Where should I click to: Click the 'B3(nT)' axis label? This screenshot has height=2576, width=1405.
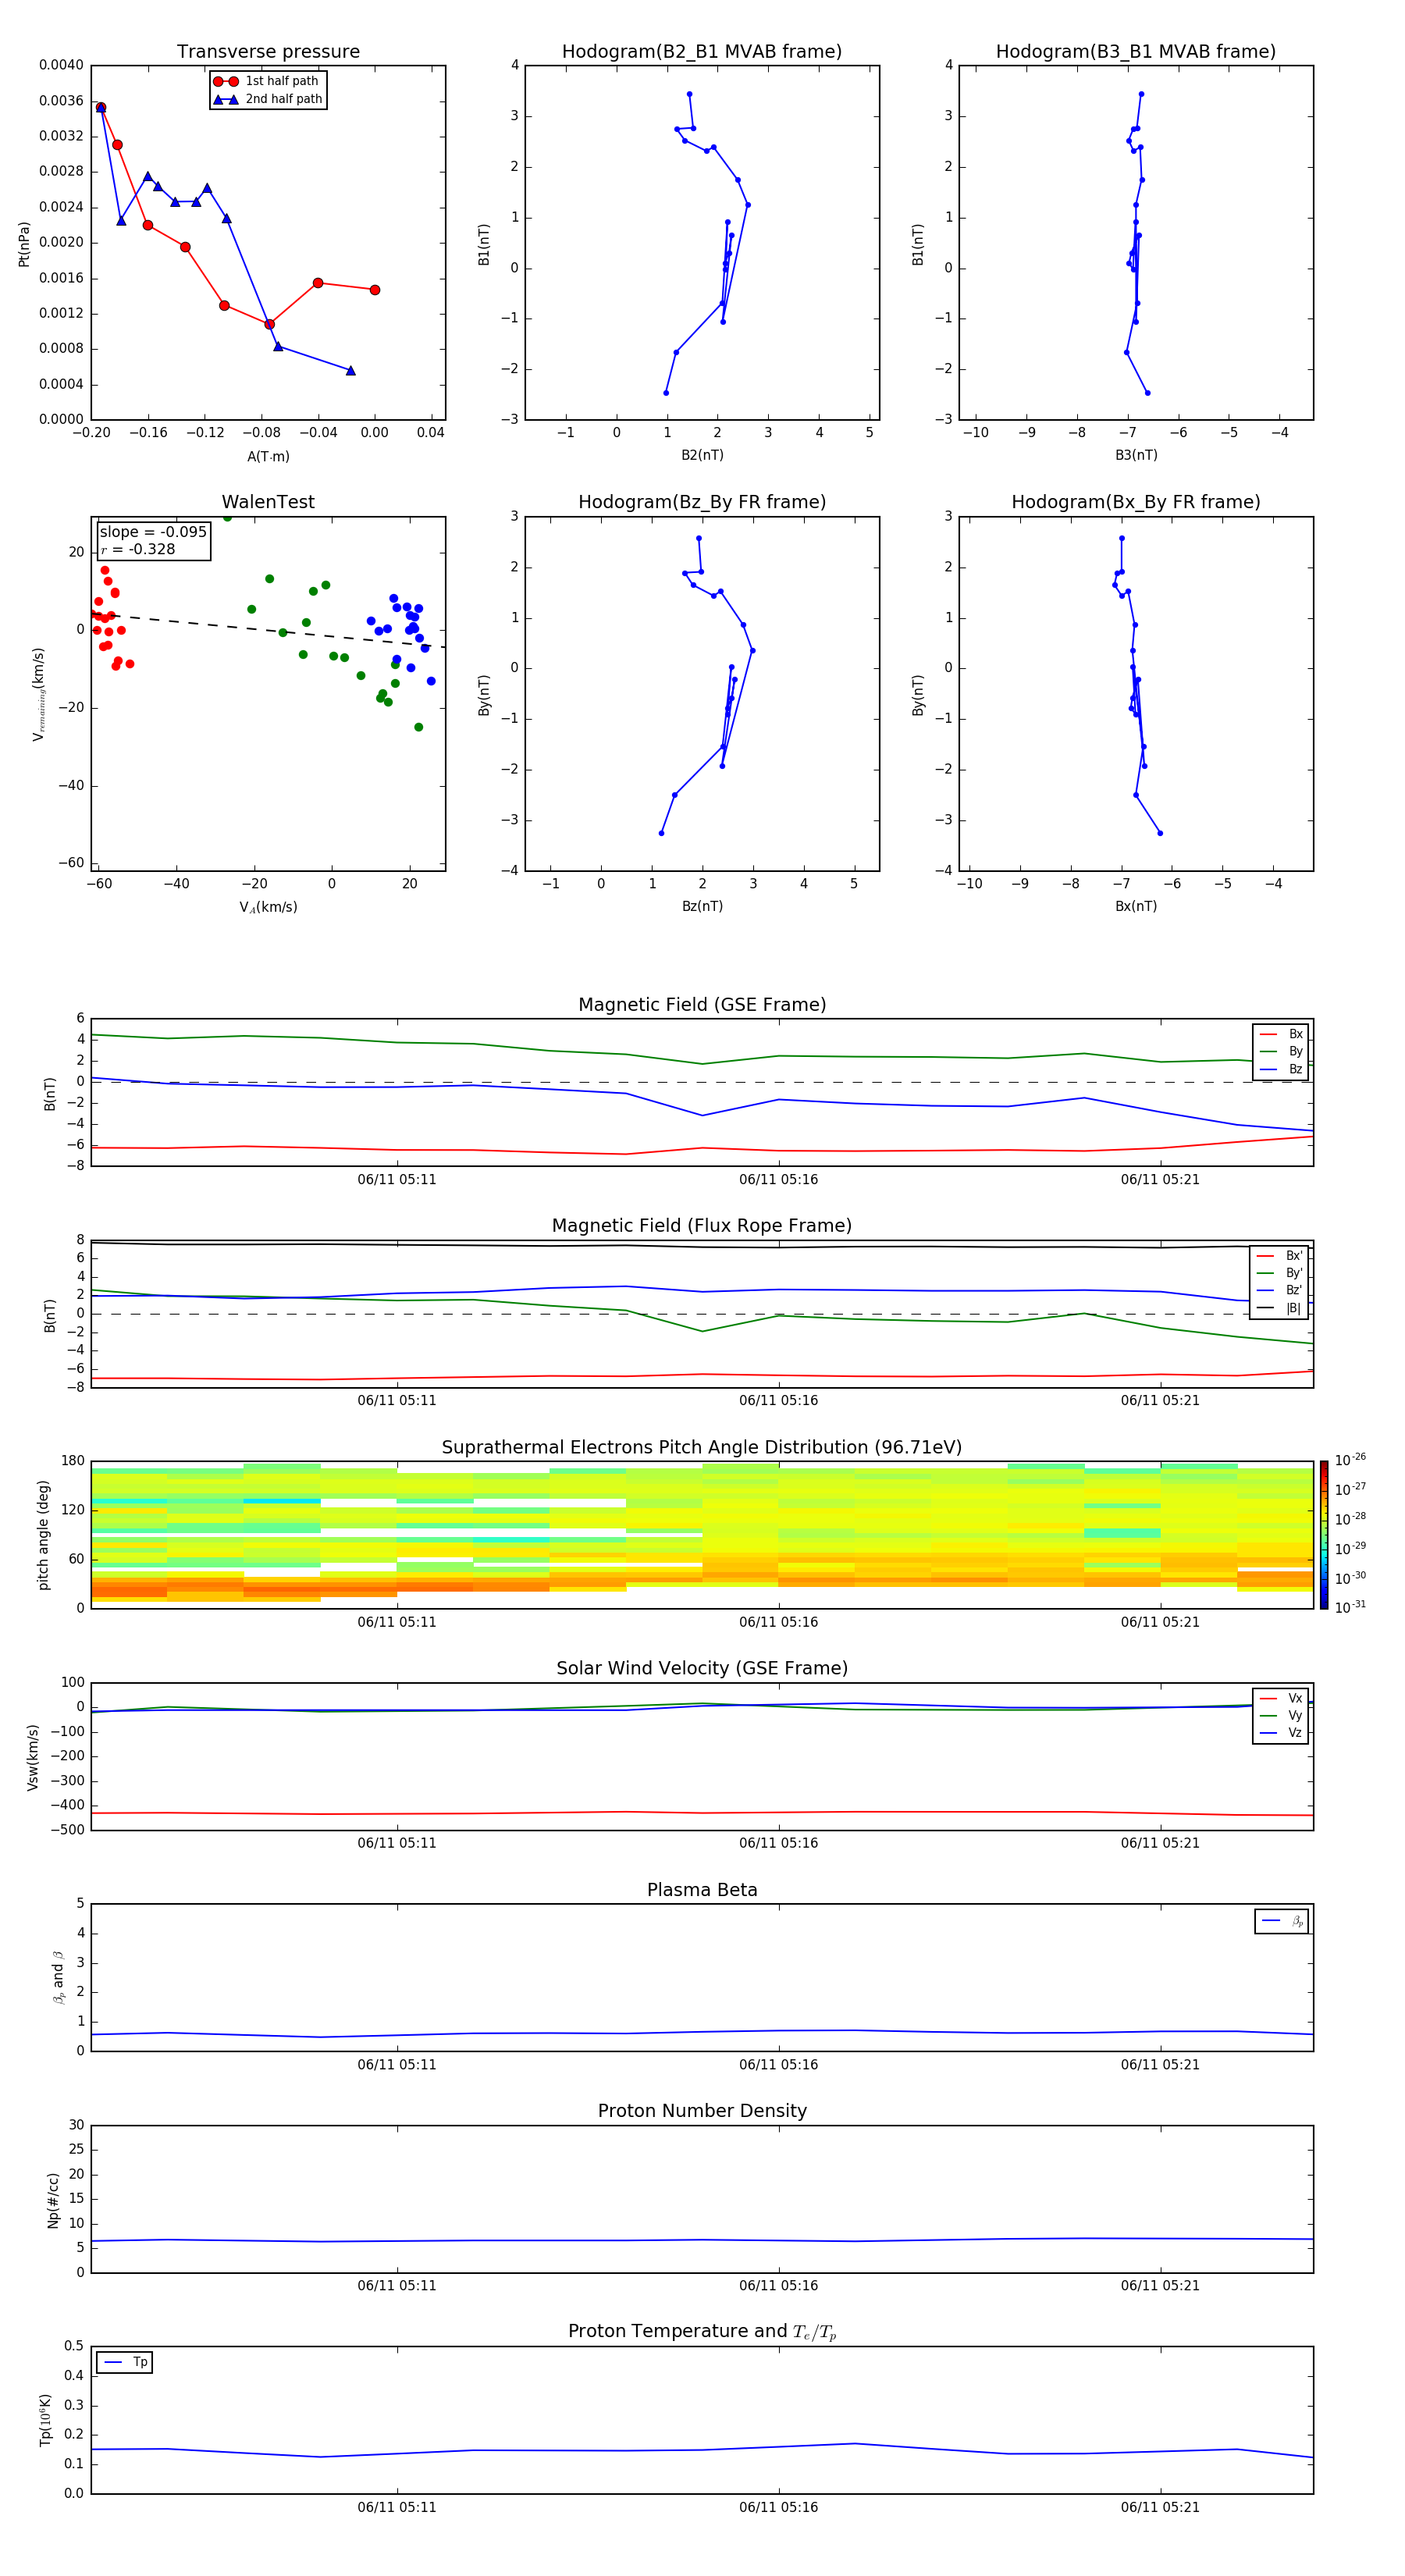pos(1136,455)
